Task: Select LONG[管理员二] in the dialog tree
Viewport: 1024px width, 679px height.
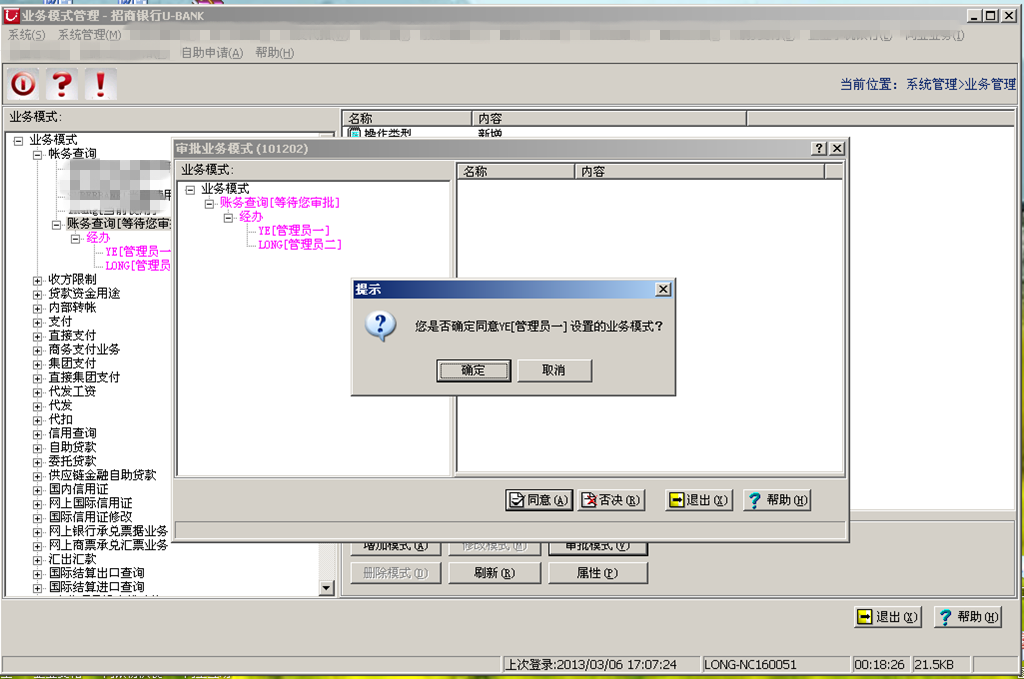Action: (300, 245)
